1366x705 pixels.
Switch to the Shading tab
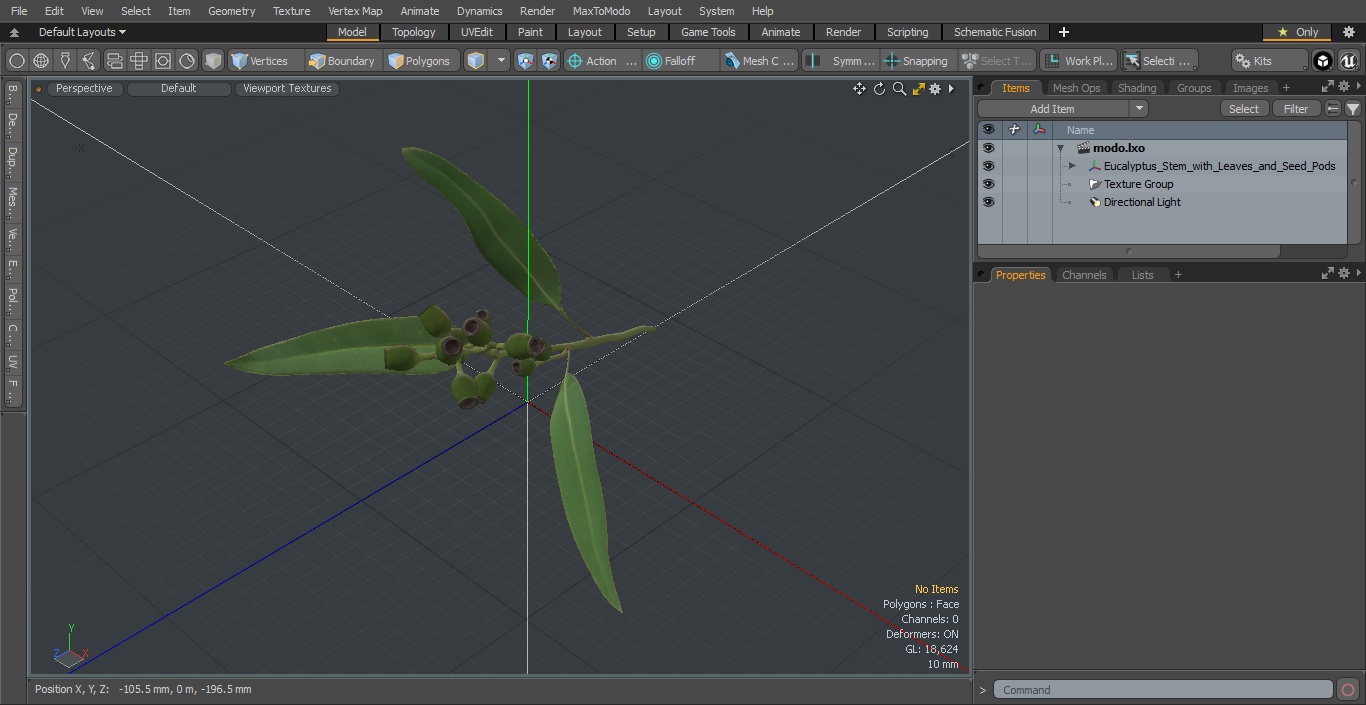(x=1137, y=88)
